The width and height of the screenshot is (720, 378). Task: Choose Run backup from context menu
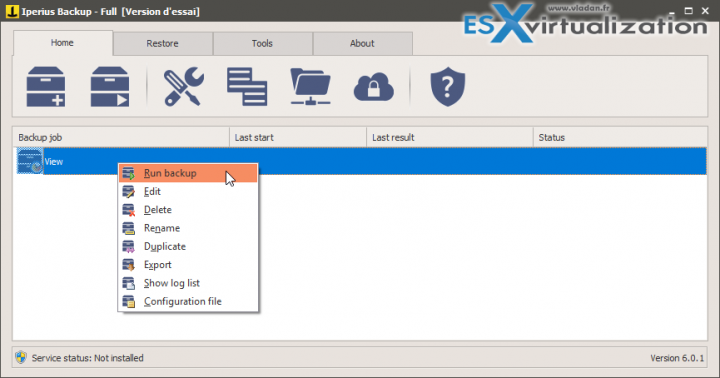[x=188, y=173]
